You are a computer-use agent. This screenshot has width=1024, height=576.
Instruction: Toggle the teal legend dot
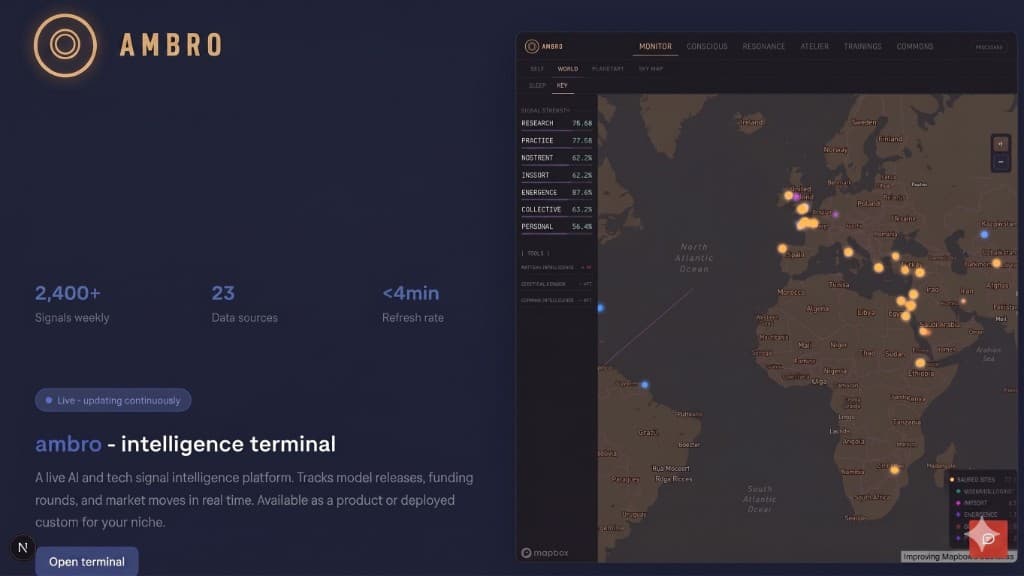pyautogui.click(x=958, y=491)
